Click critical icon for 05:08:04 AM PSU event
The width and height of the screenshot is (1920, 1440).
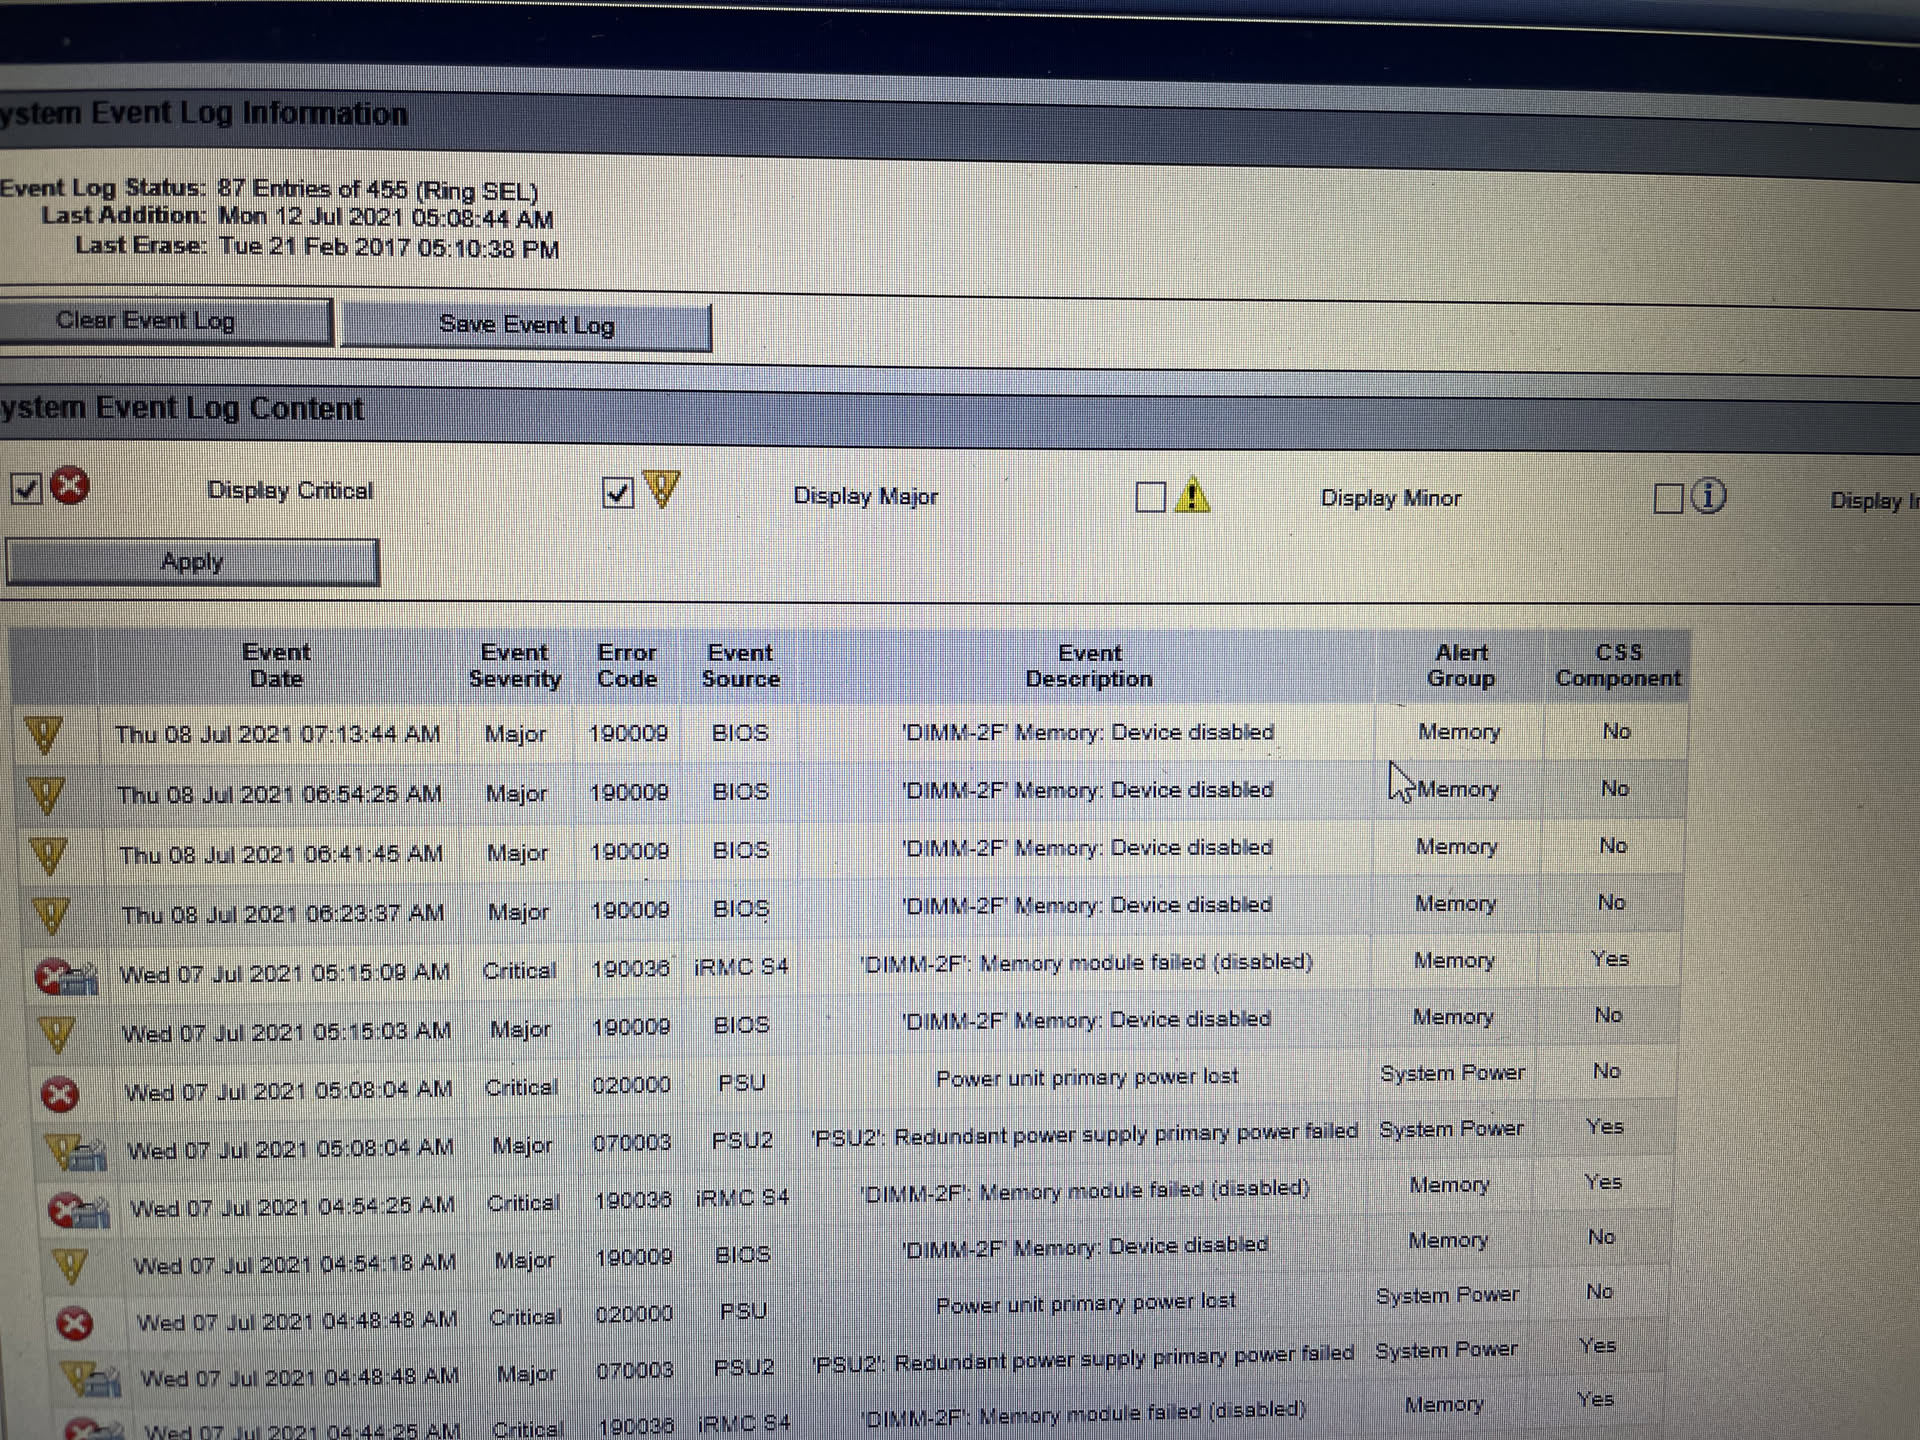[60, 1094]
